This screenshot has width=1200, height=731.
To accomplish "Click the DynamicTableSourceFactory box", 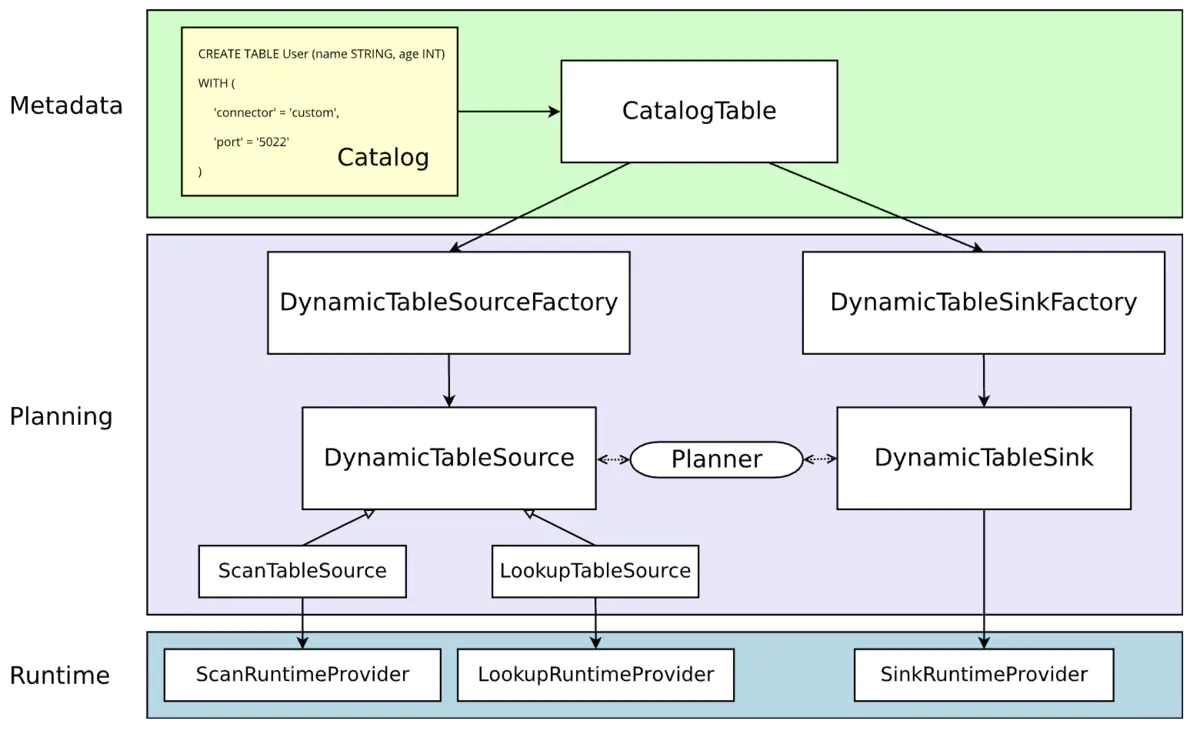I will coord(448,302).
